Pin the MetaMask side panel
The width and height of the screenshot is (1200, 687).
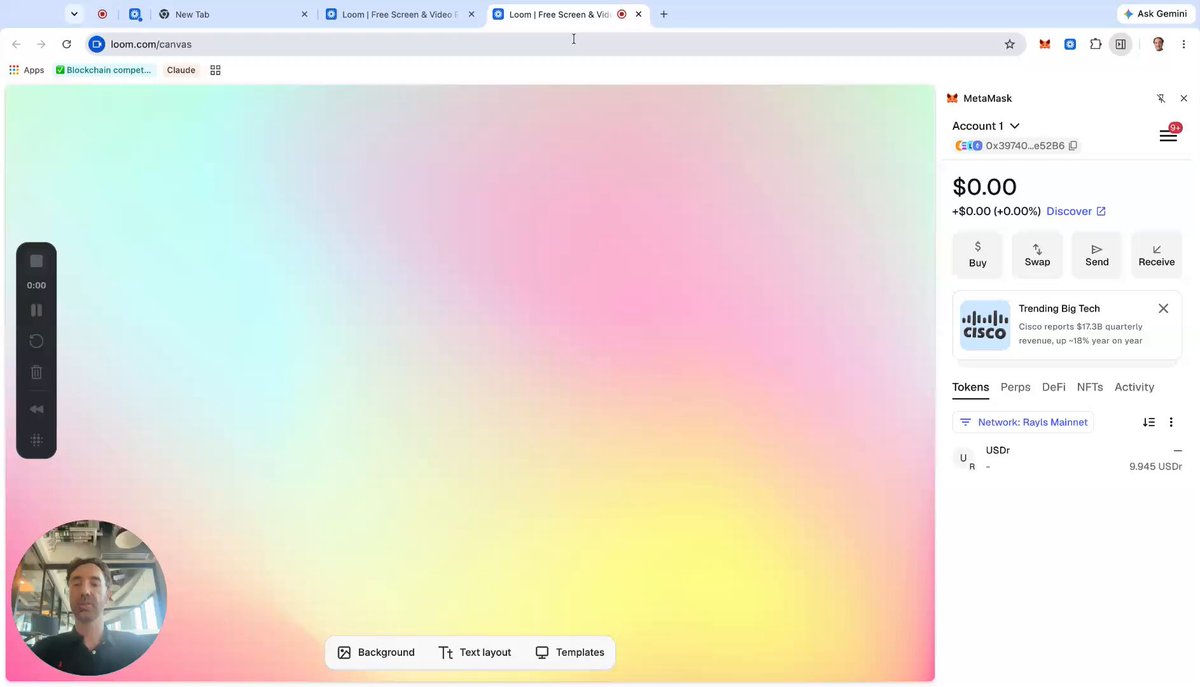click(1161, 99)
